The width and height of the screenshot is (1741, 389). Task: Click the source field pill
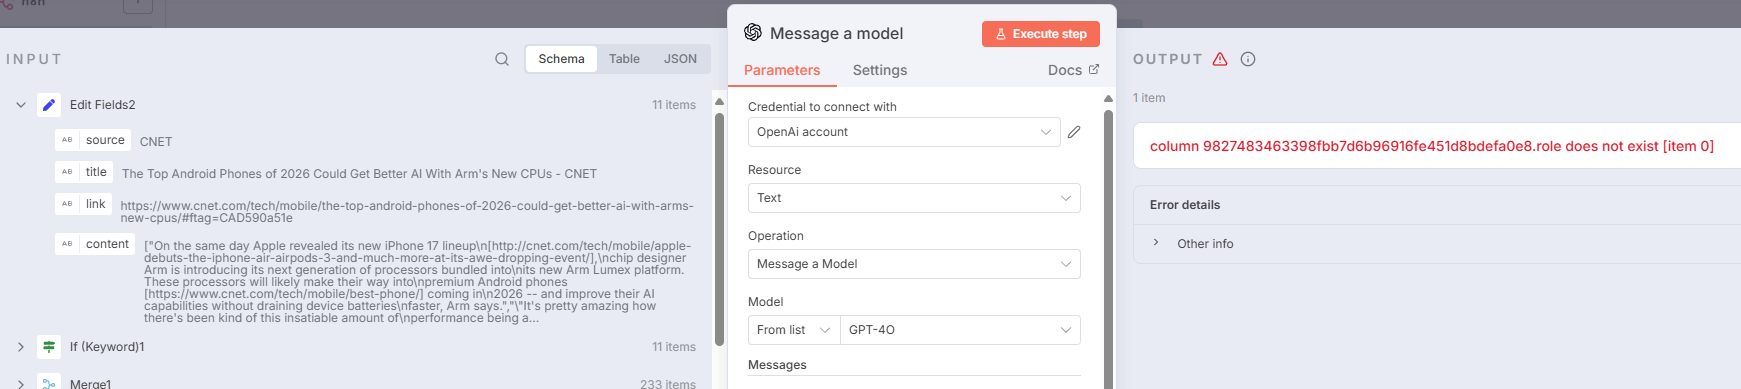93,140
